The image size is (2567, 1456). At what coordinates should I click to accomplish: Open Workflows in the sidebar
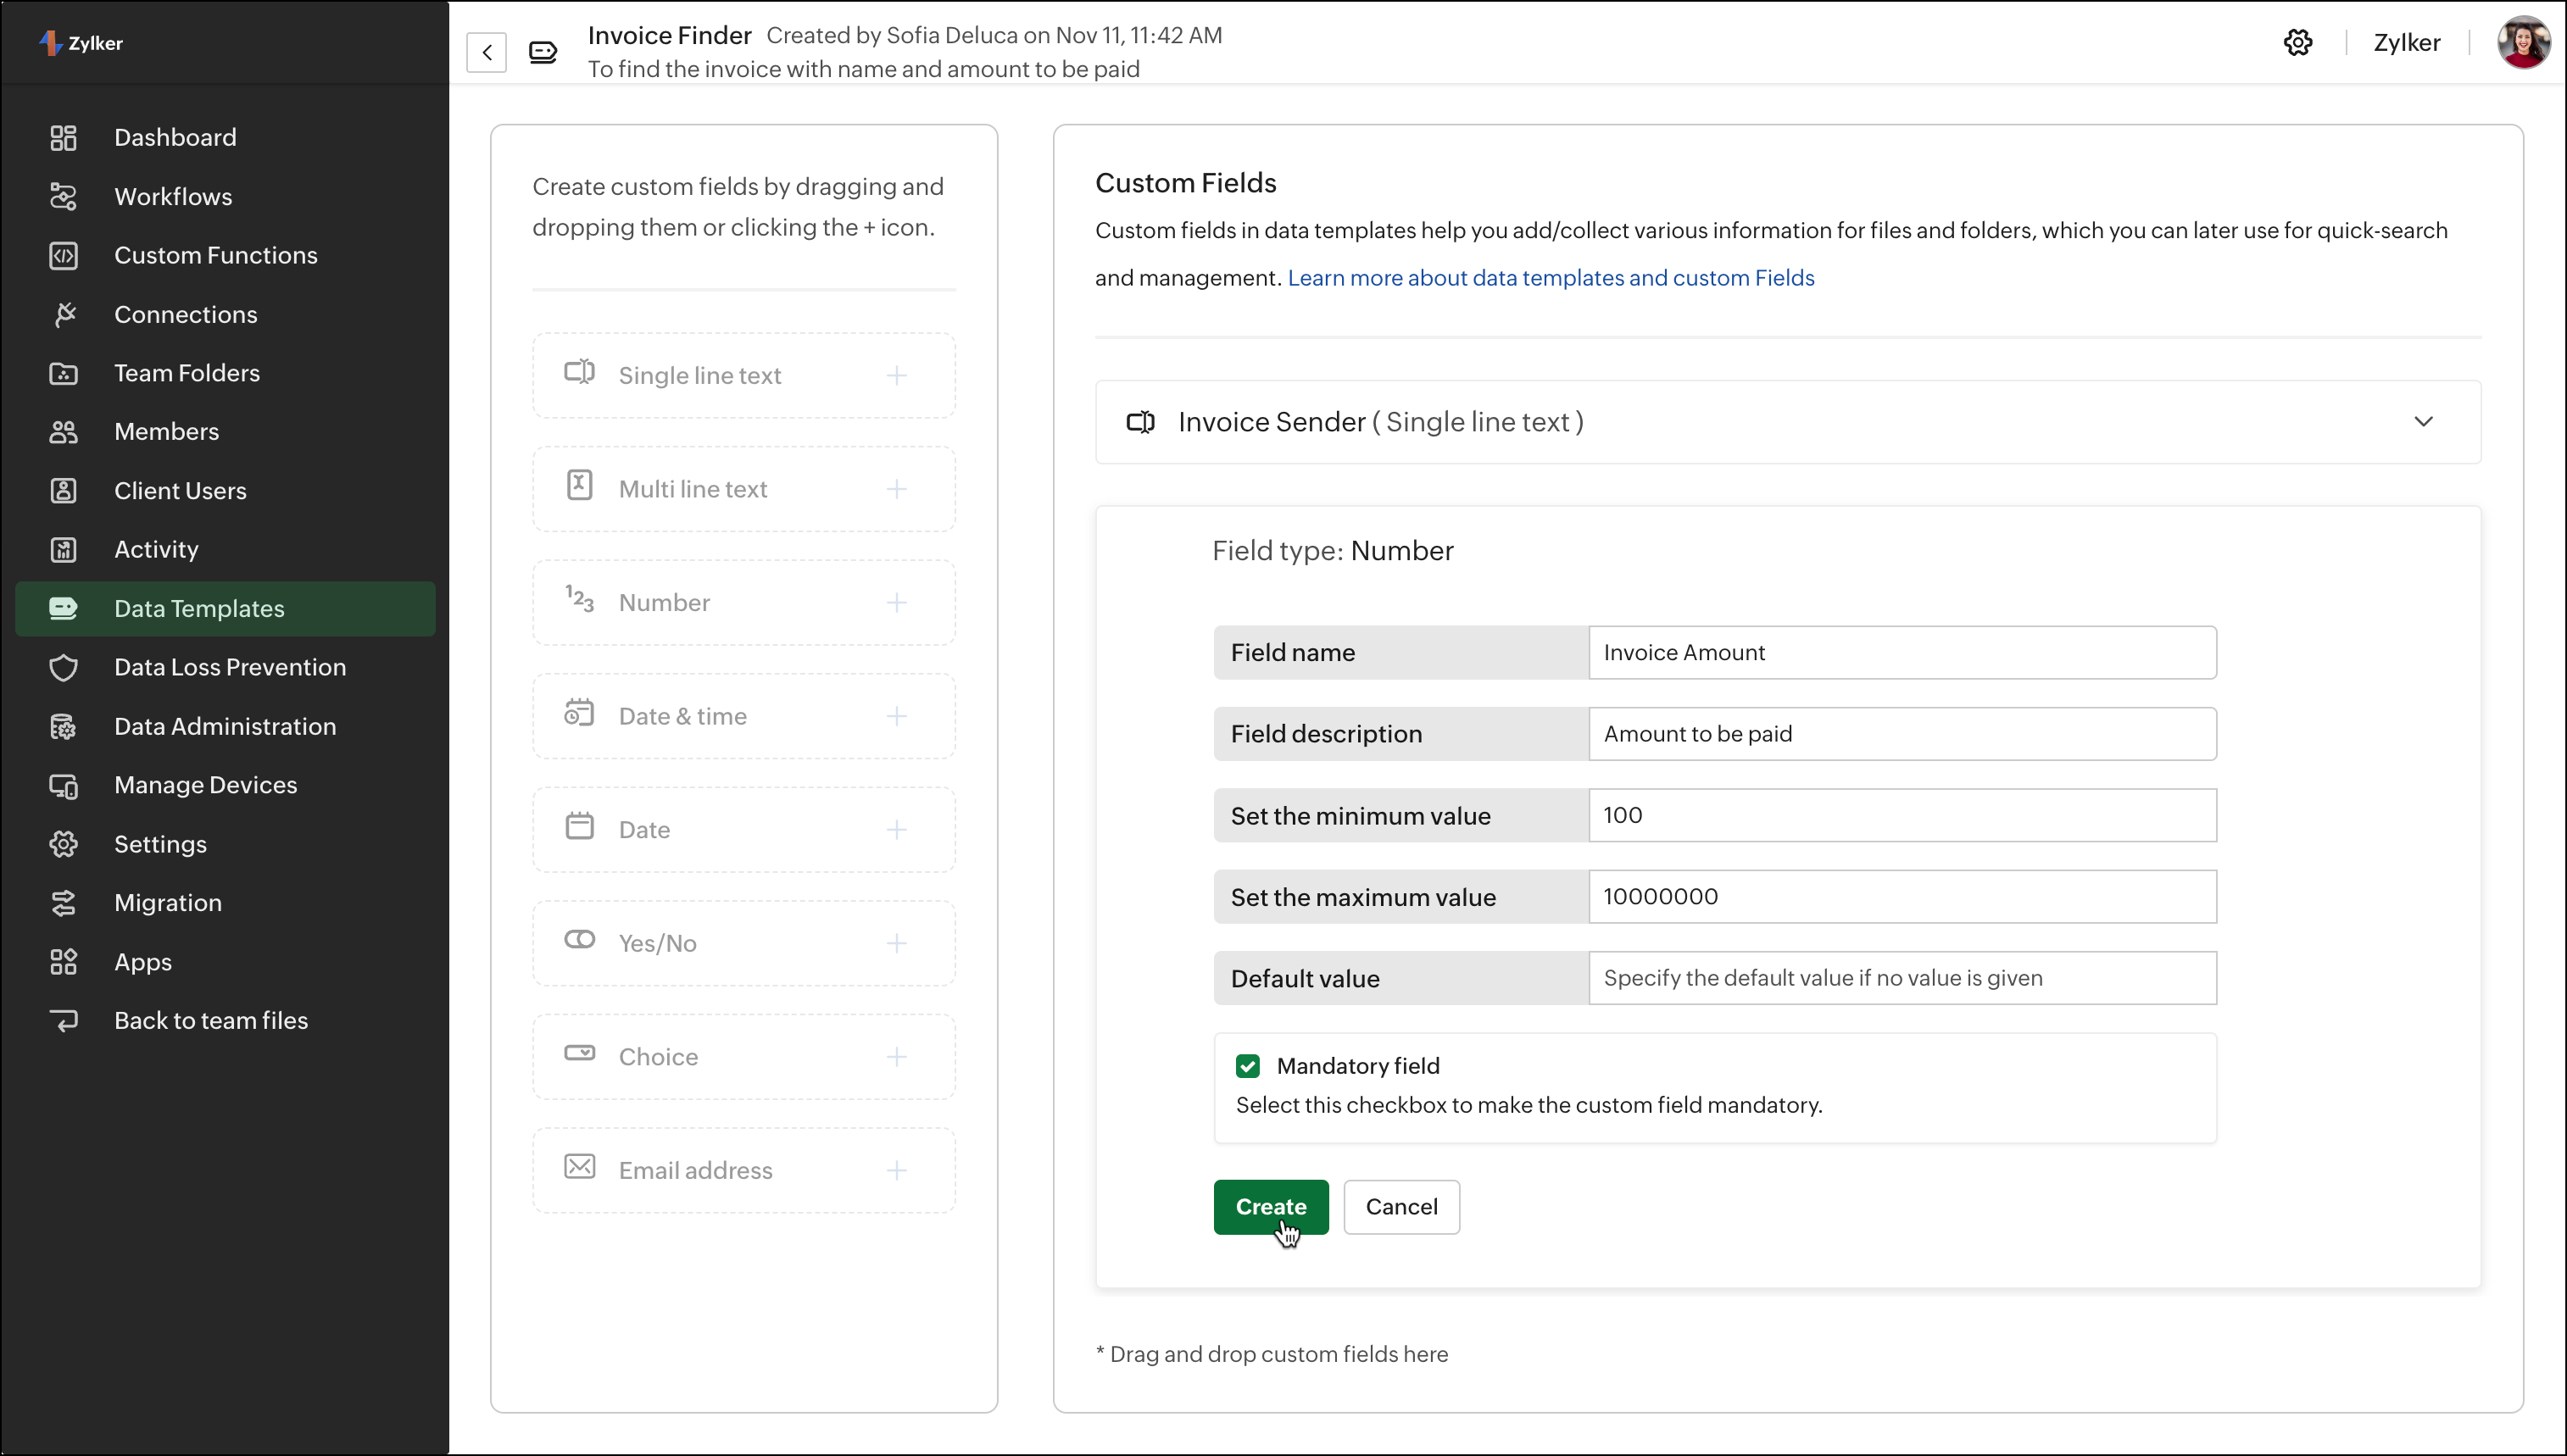(x=173, y=196)
